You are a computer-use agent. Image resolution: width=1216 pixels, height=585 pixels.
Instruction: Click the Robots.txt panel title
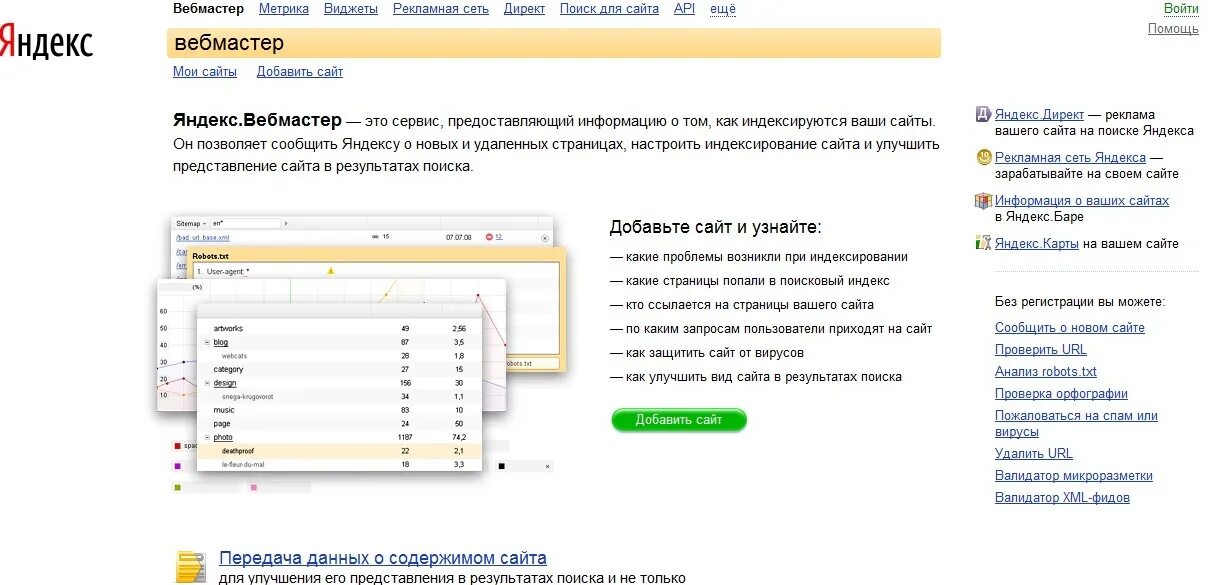click(x=211, y=256)
